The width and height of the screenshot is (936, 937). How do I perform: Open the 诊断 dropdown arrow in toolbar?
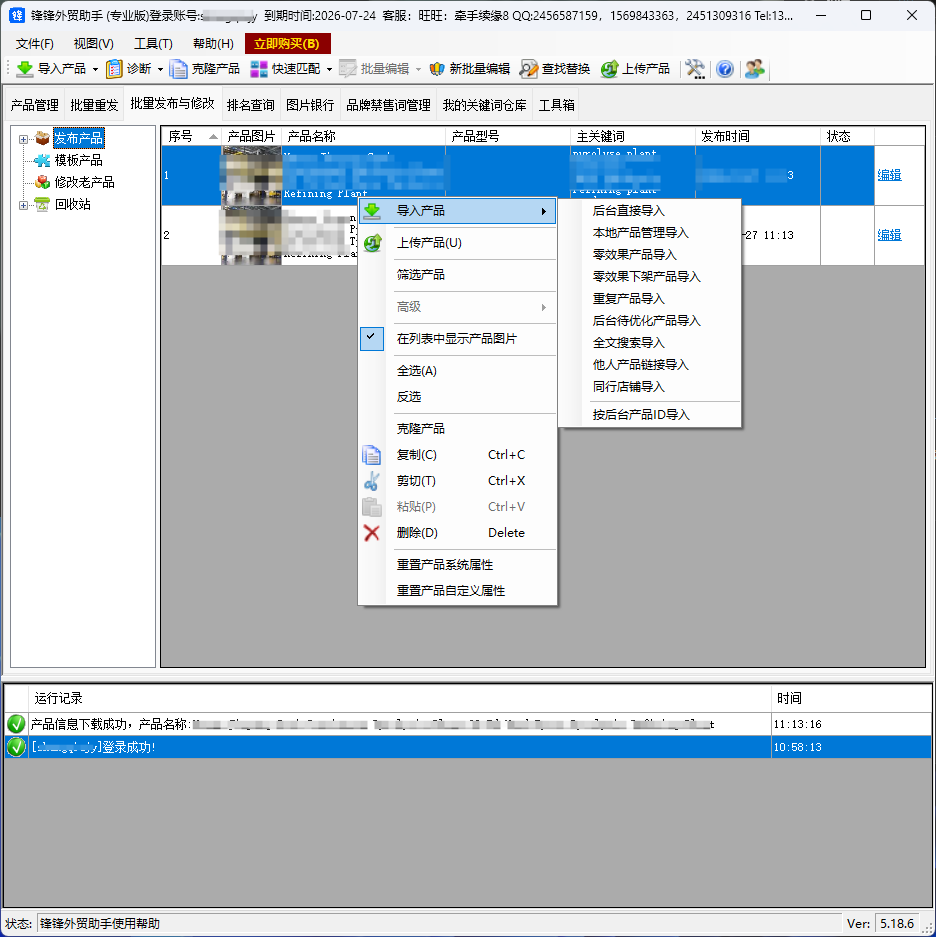click(160, 69)
